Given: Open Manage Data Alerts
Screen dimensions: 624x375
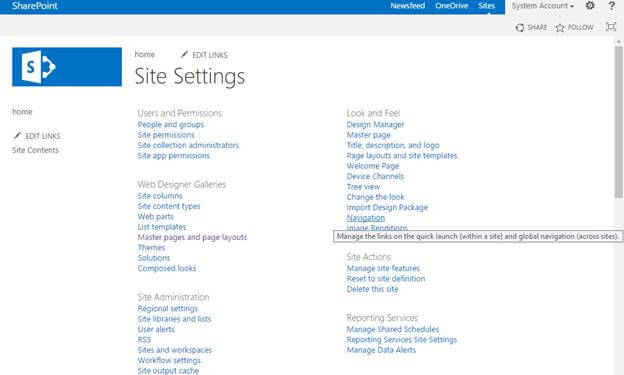Looking at the screenshot, I should [381, 350].
